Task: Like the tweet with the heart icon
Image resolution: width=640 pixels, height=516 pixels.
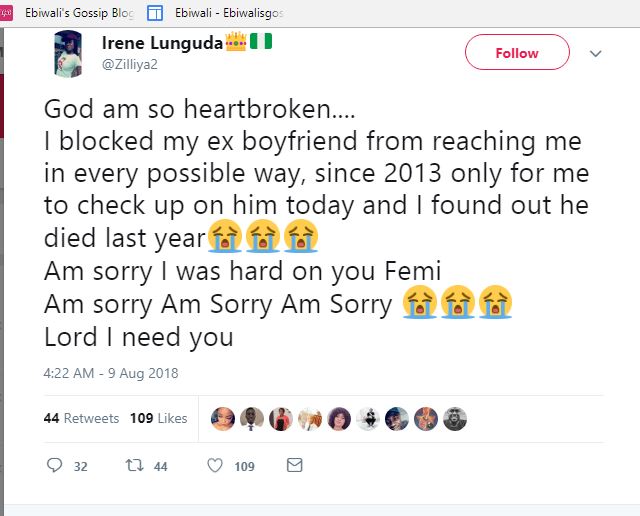Action: tap(214, 466)
